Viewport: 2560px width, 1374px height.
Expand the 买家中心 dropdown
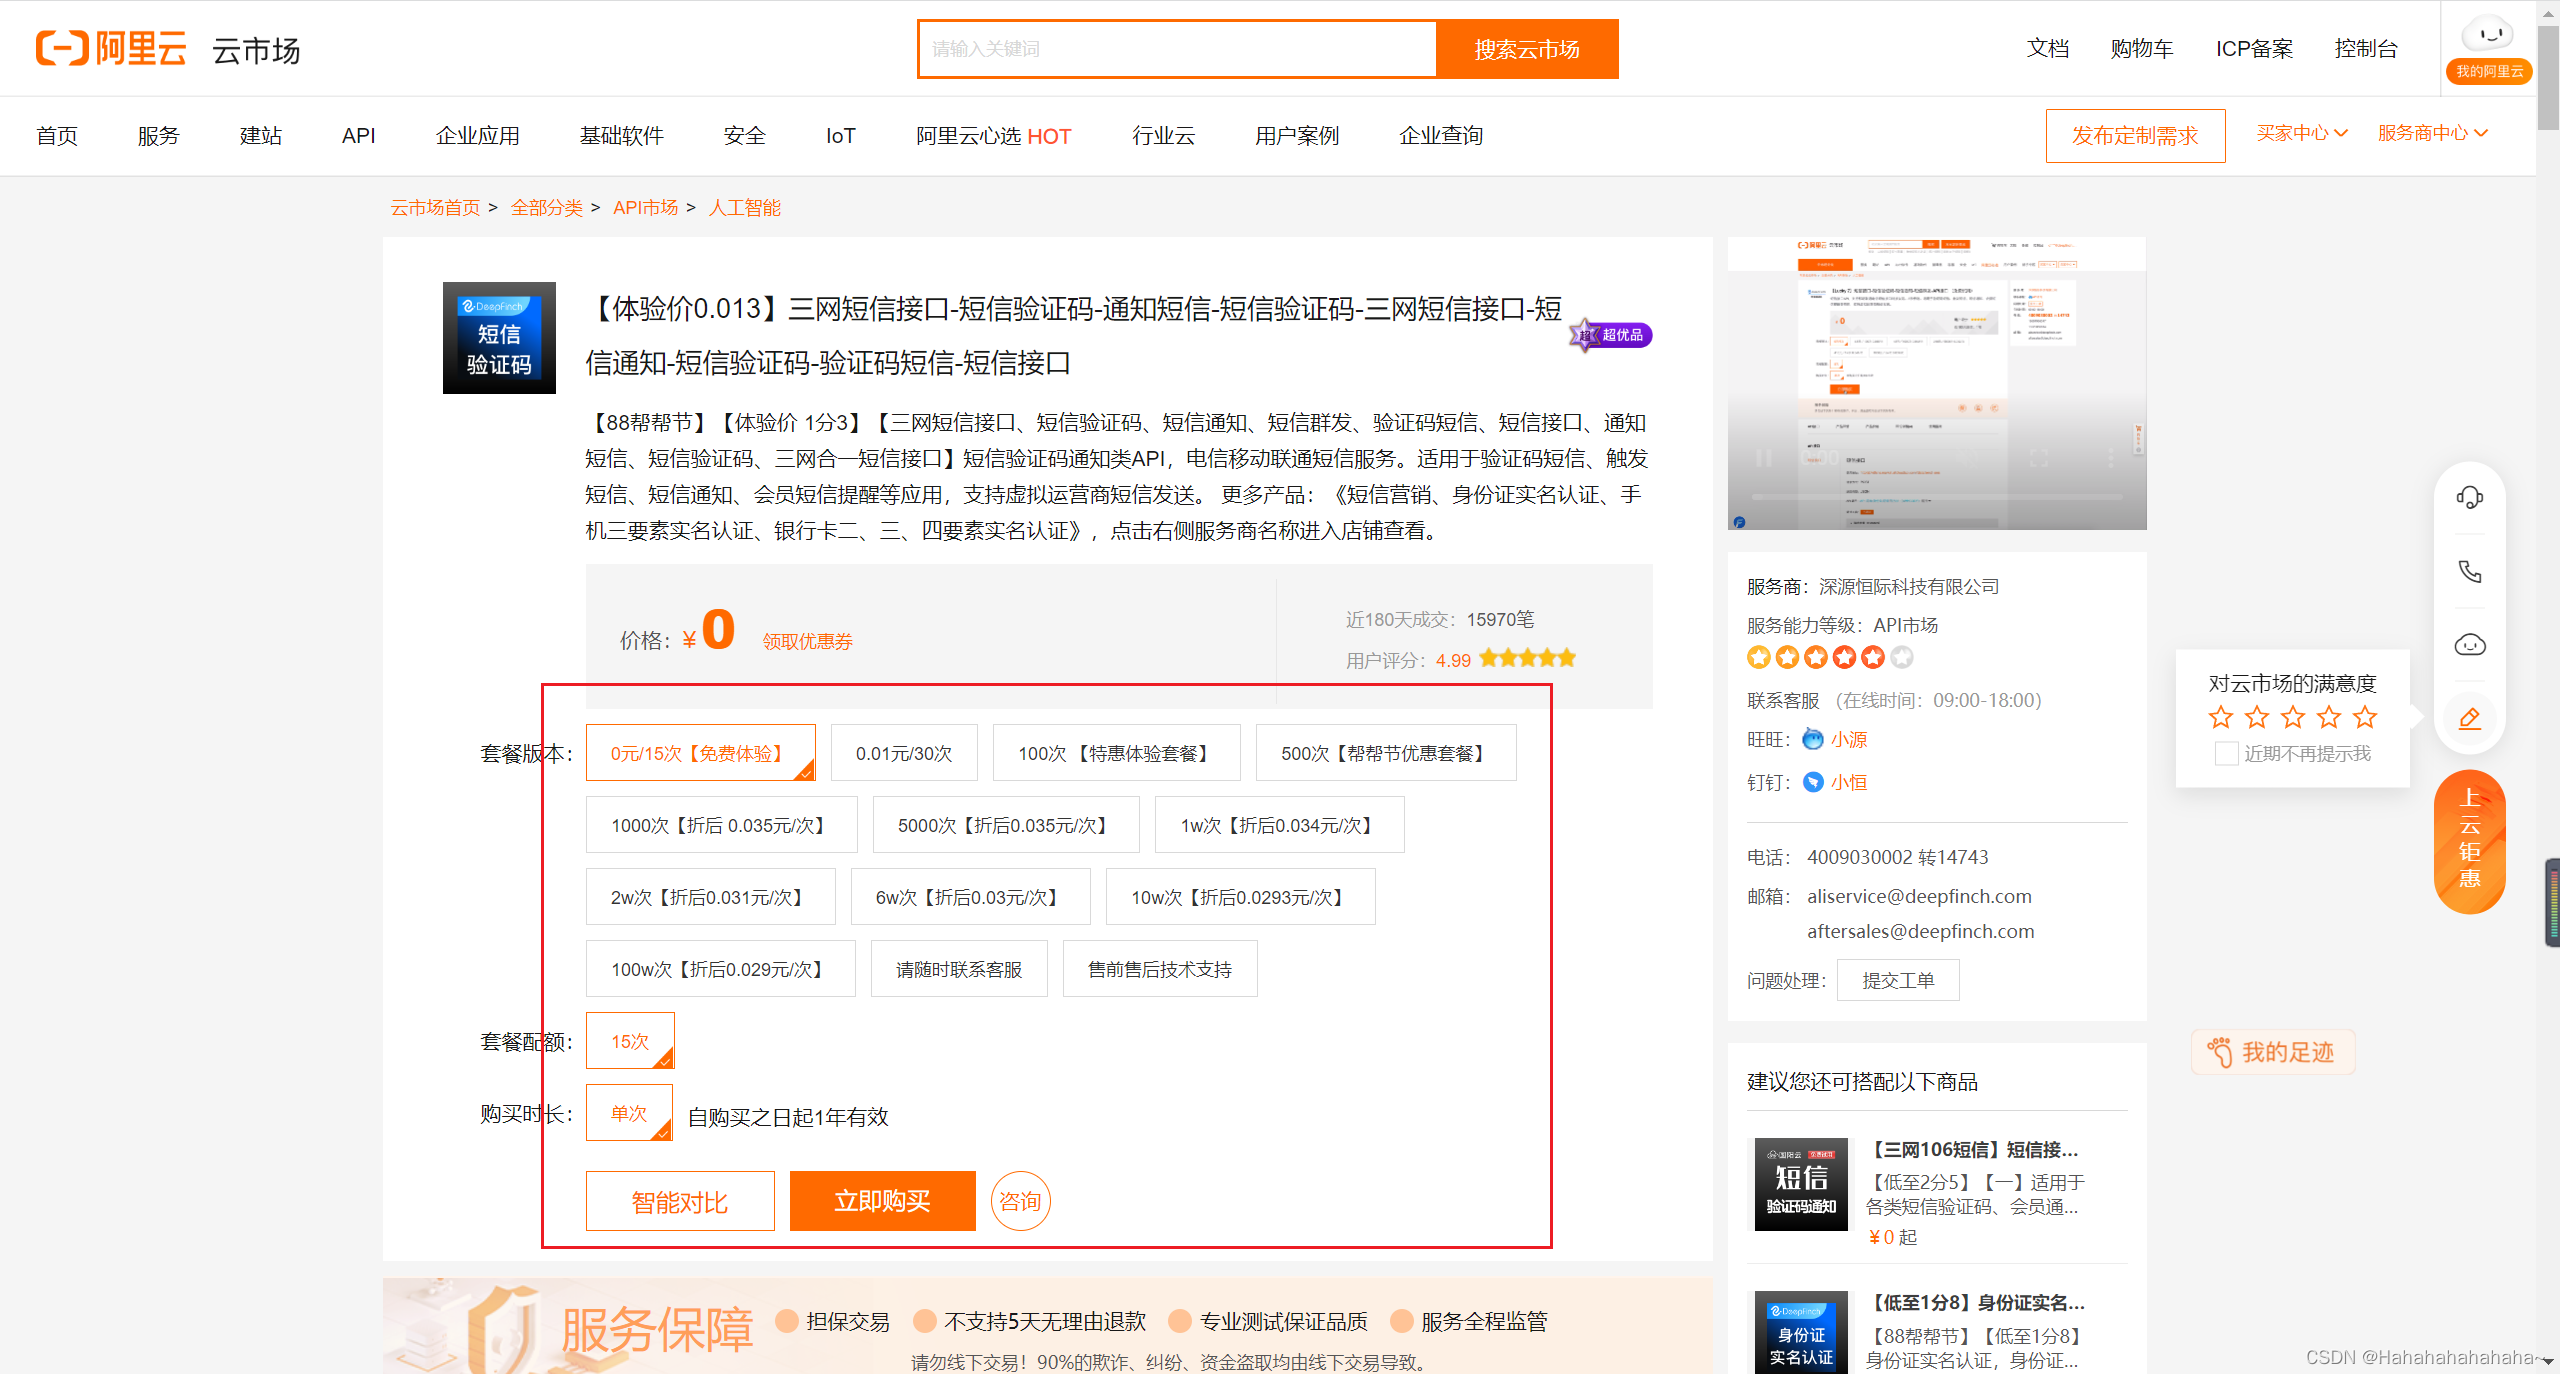pyautogui.click(x=2301, y=133)
